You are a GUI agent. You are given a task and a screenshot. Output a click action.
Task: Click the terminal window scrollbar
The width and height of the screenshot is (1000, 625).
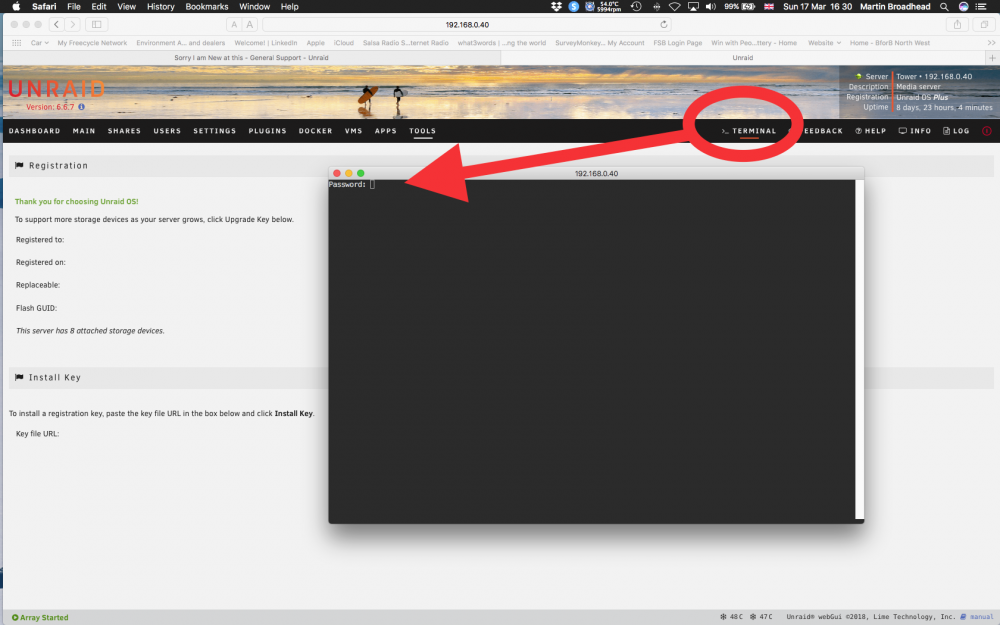point(859,349)
